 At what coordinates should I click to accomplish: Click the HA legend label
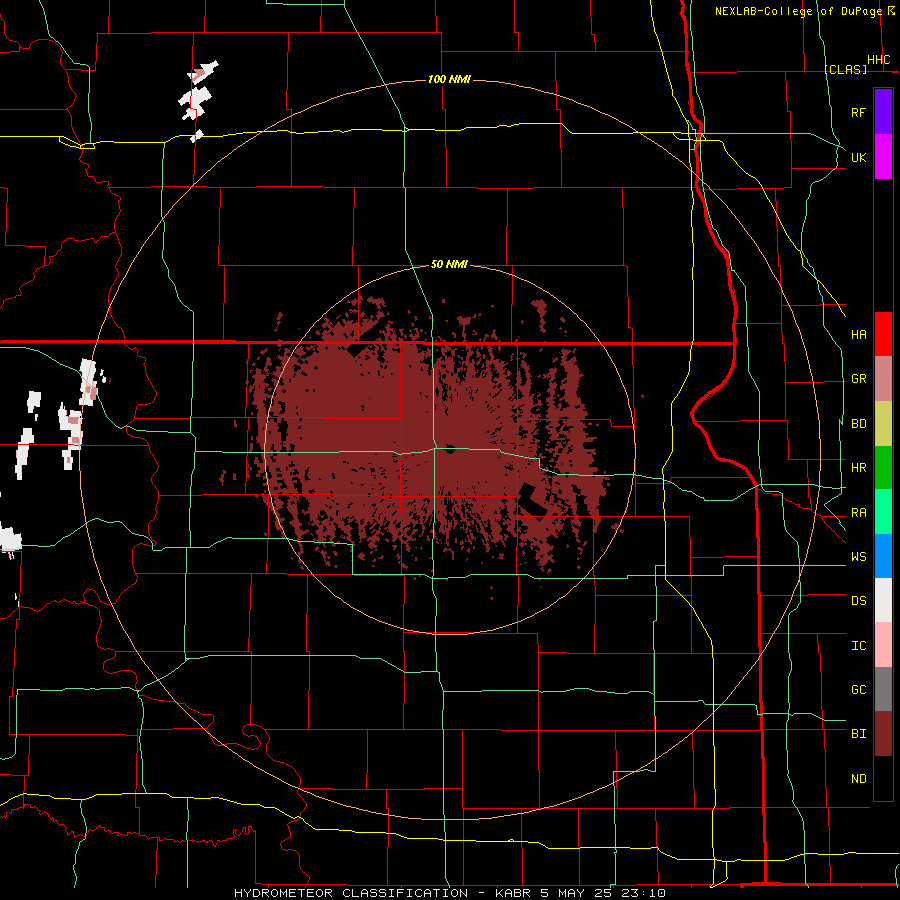click(859, 335)
